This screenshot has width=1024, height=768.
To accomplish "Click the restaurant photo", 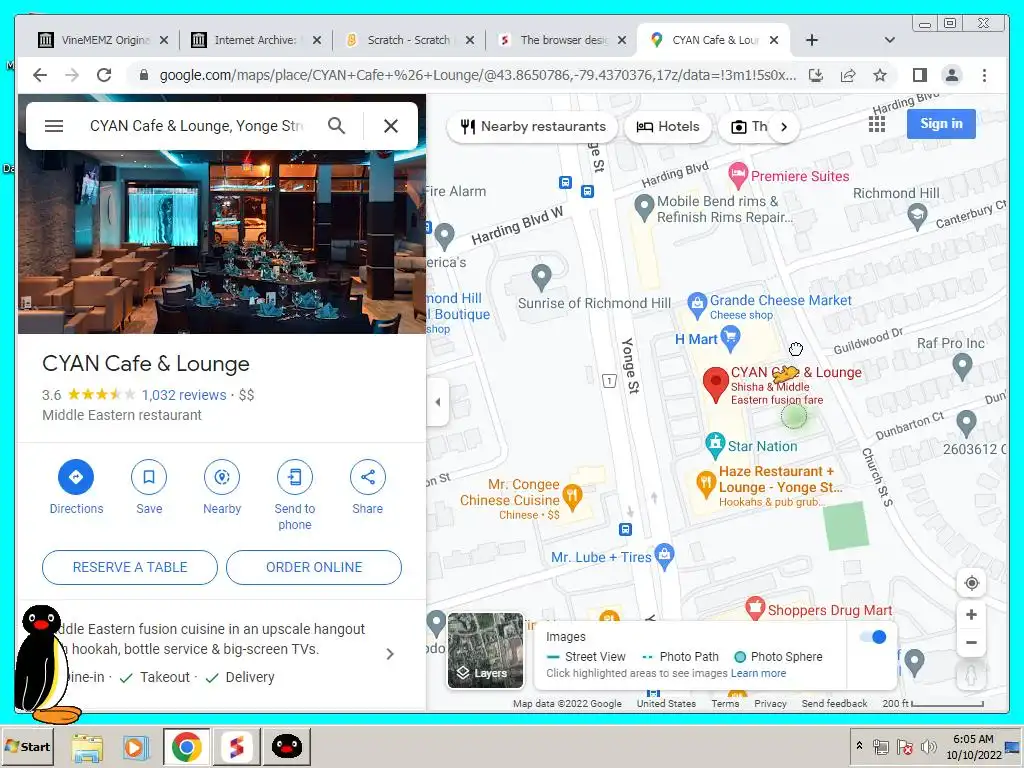I will pyautogui.click(x=221, y=242).
